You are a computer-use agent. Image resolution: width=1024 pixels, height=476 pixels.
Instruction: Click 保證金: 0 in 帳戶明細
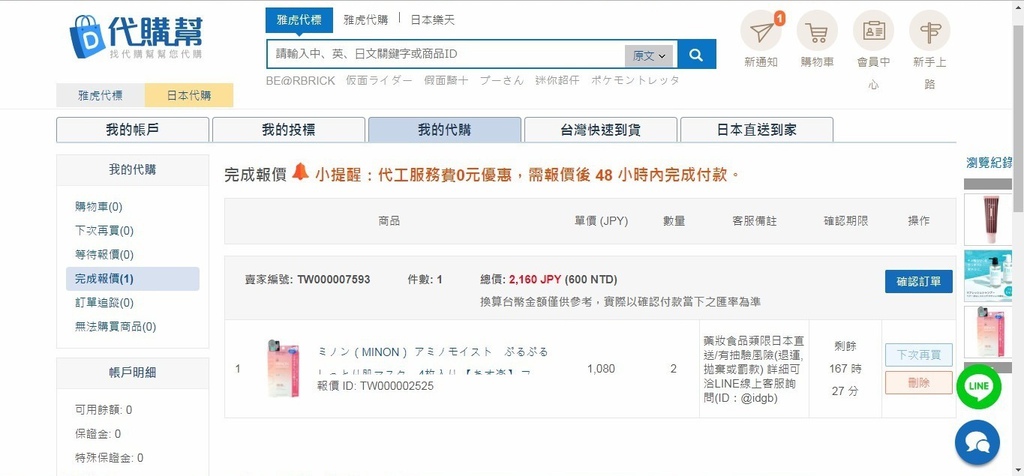point(98,434)
